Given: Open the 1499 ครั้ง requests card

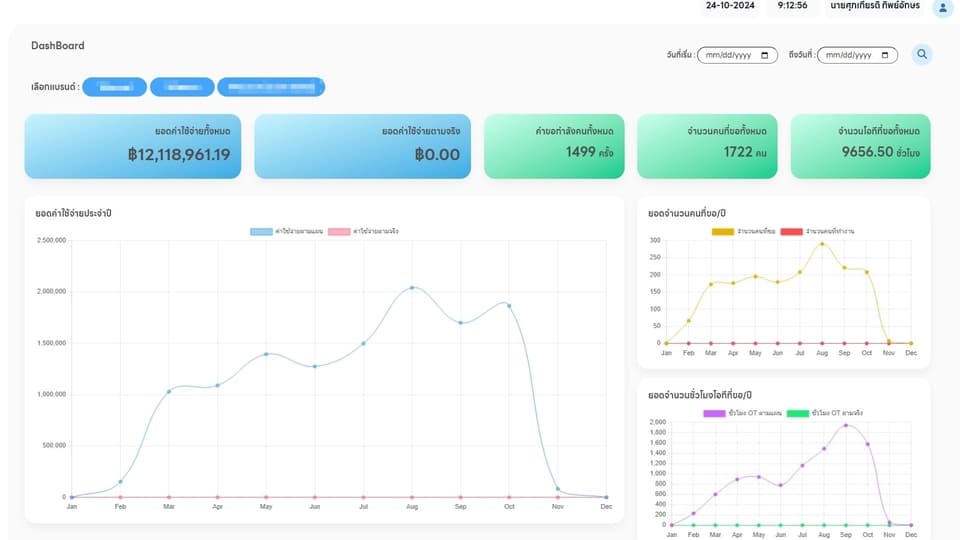Looking at the screenshot, I should coord(554,146).
